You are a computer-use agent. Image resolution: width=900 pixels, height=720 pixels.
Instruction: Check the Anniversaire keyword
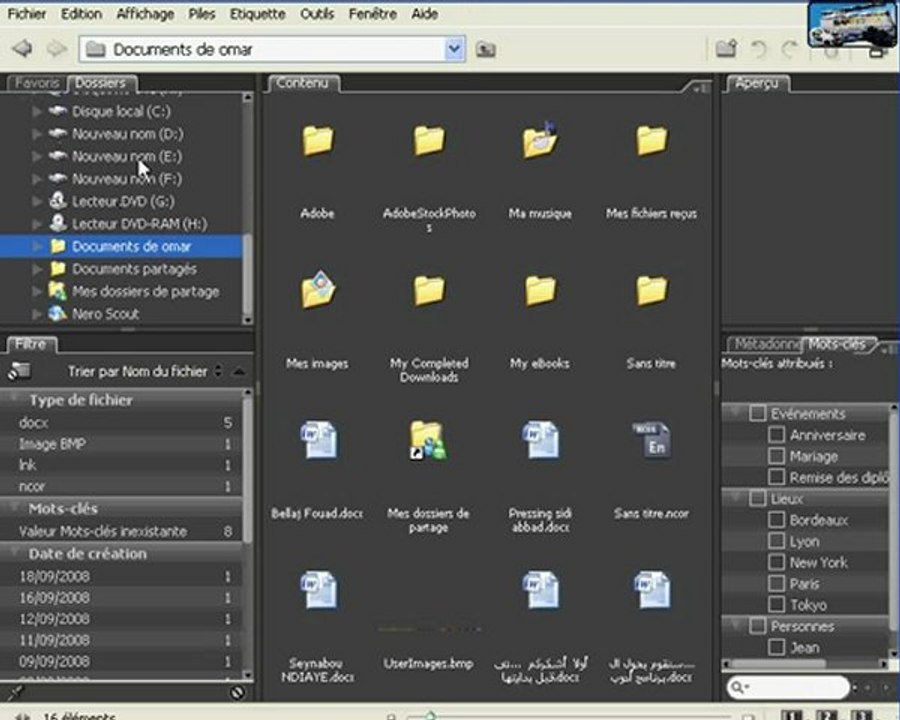777,435
